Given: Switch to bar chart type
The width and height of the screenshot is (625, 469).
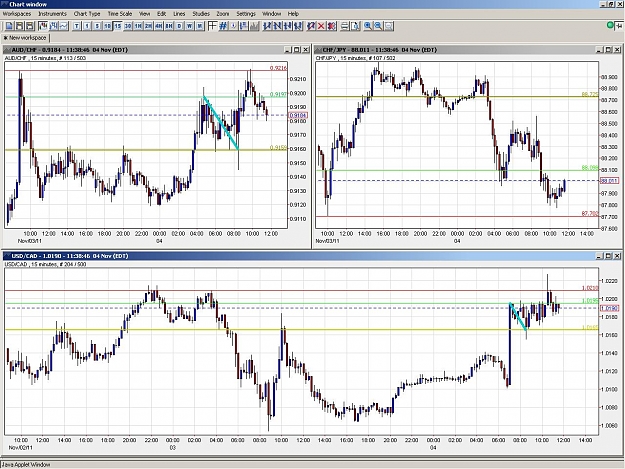Looking at the screenshot, I should point(53,26).
